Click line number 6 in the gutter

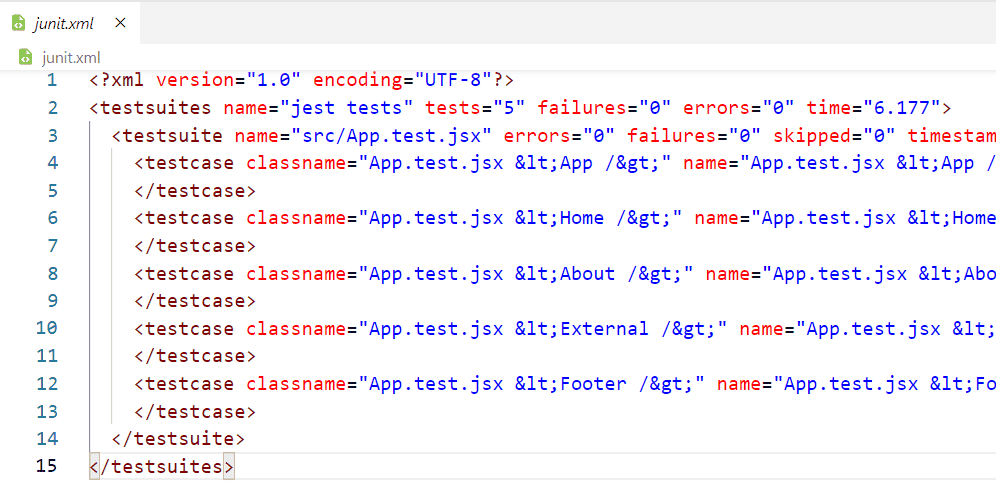tap(51, 218)
